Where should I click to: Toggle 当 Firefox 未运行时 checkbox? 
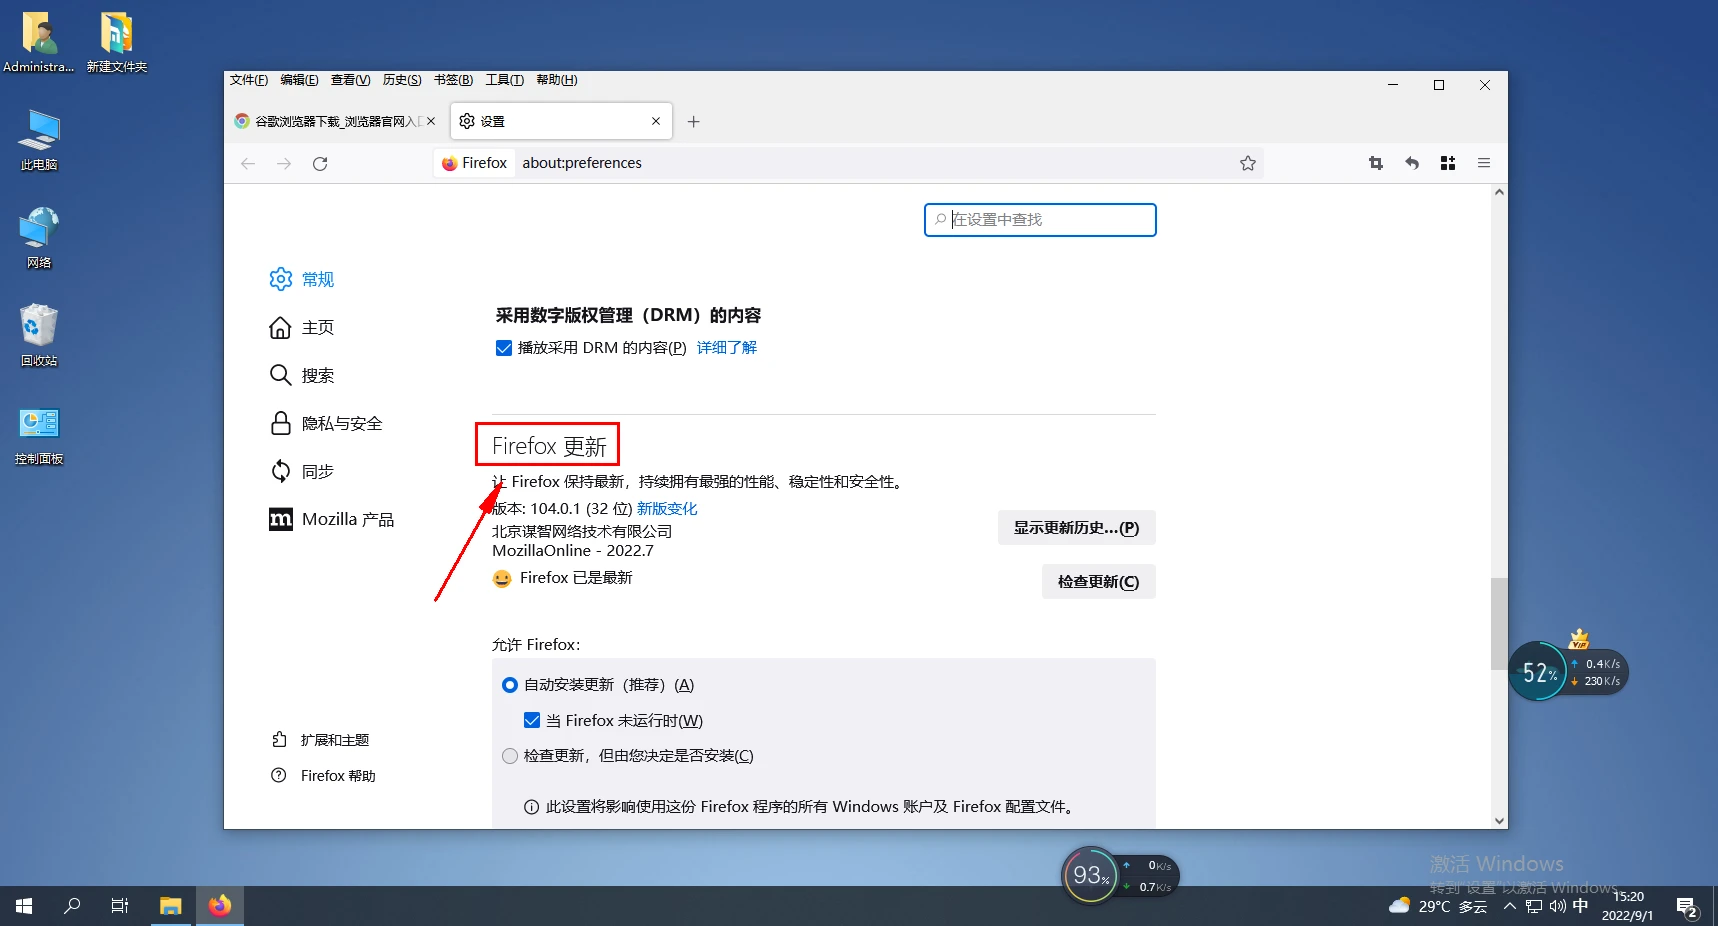[x=532, y=720]
